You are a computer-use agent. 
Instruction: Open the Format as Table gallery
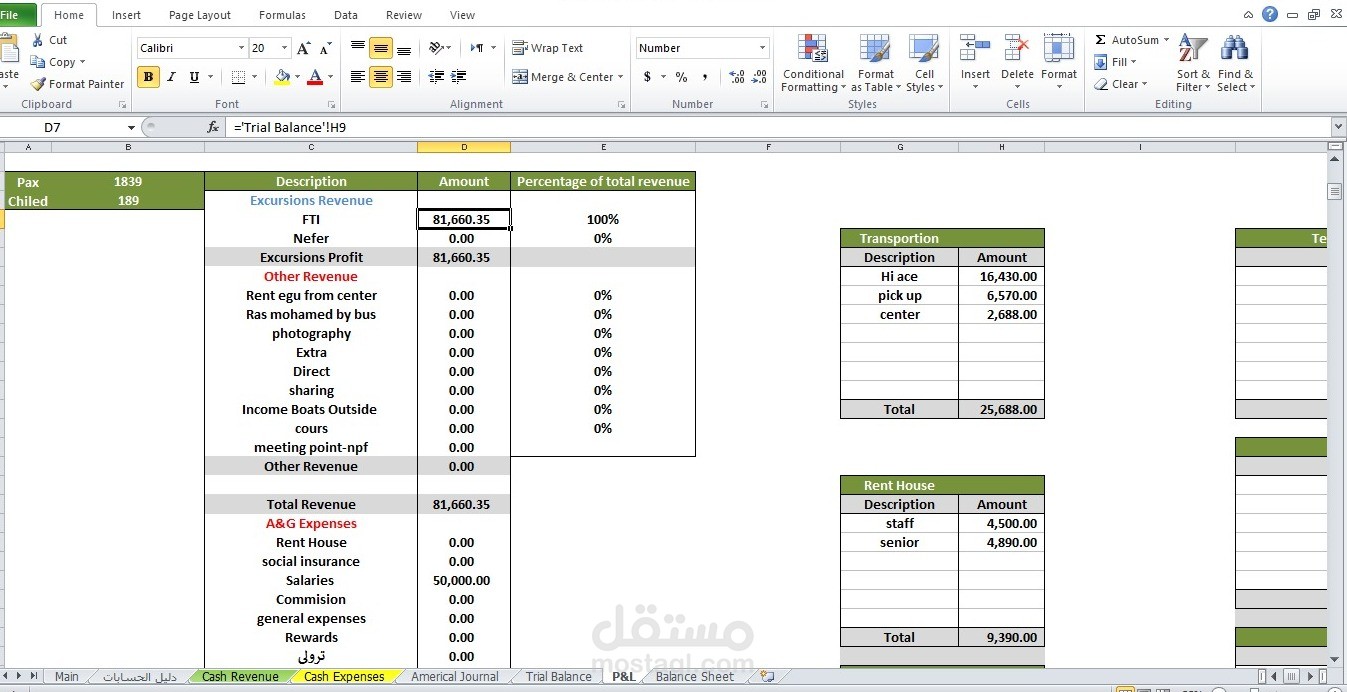coord(876,63)
